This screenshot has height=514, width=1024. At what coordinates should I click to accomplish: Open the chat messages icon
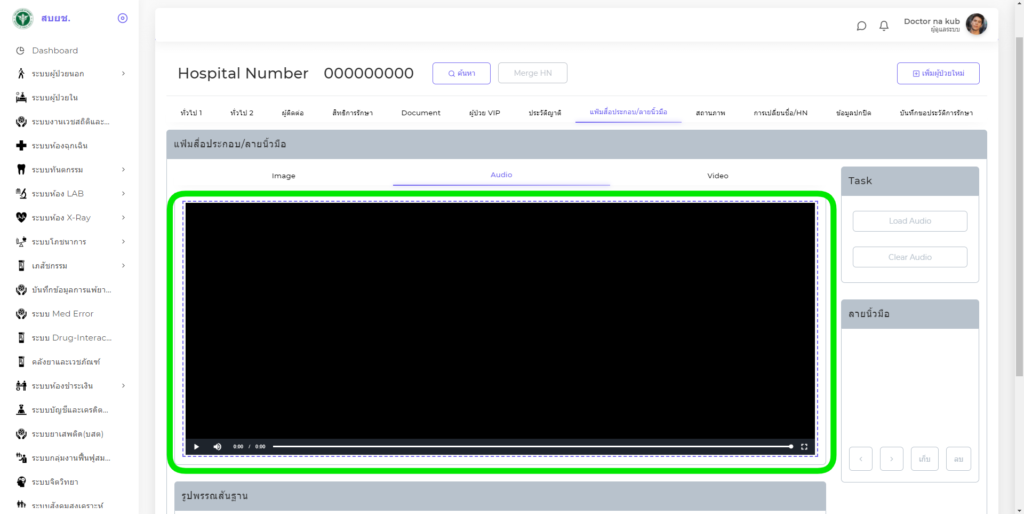point(861,26)
